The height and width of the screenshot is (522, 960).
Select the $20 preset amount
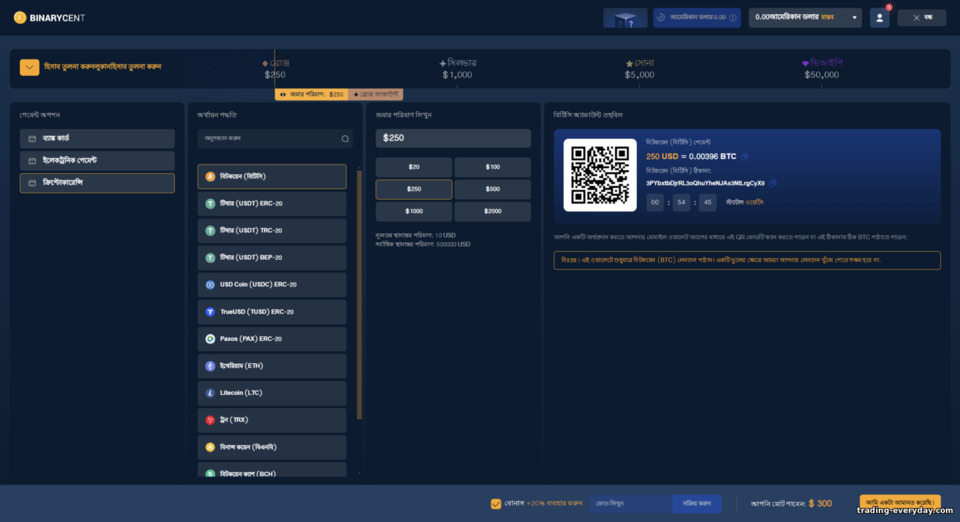pyautogui.click(x=414, y=167)
